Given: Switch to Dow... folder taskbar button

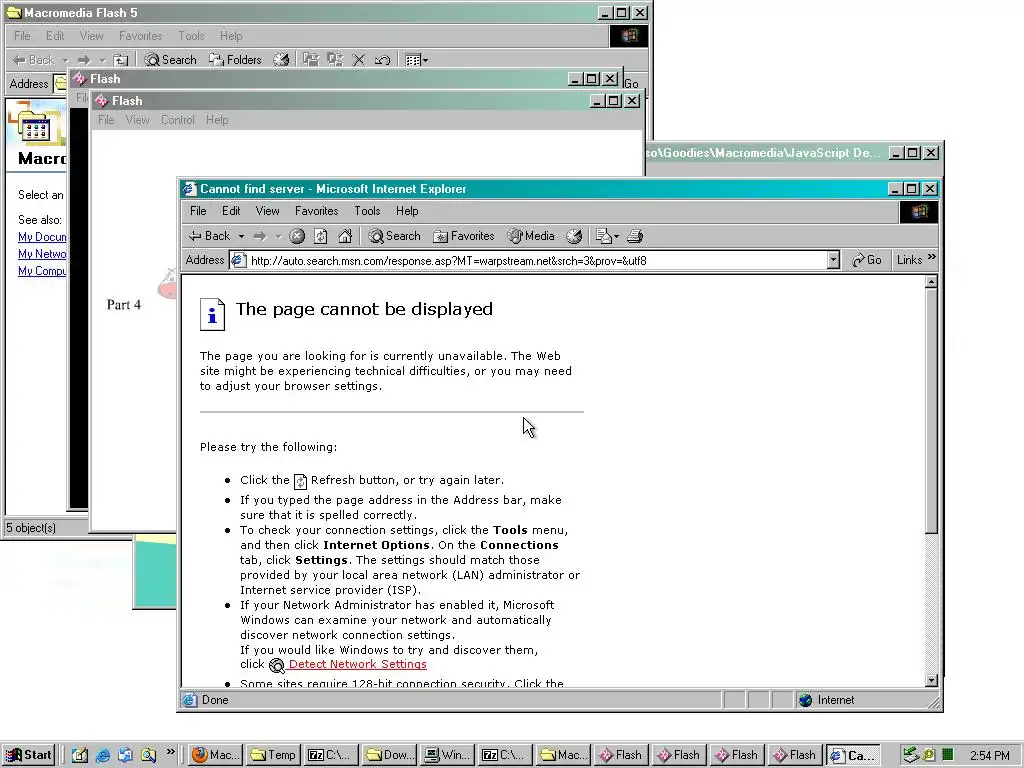Looking at the screenshot, I should (389, 755).
